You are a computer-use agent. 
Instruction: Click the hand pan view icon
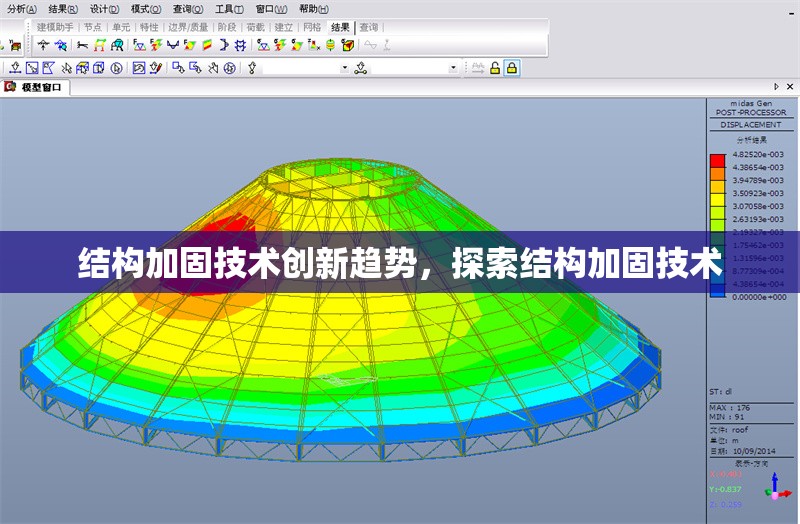(x=213, y=68)
